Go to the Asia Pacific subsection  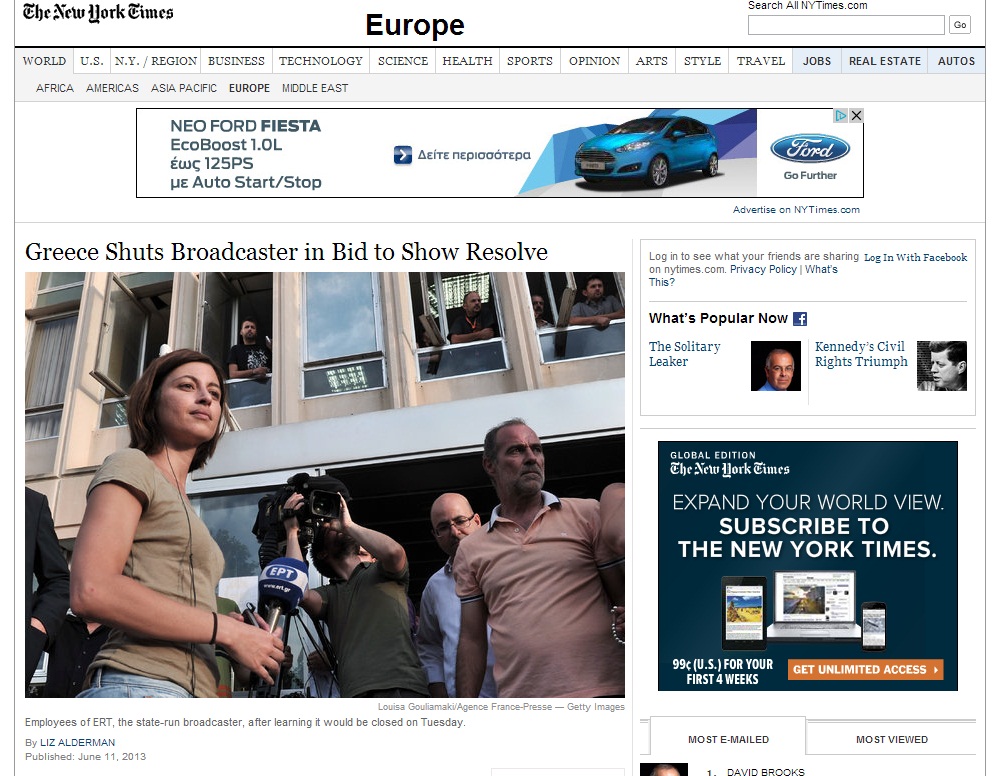(184, 88)
